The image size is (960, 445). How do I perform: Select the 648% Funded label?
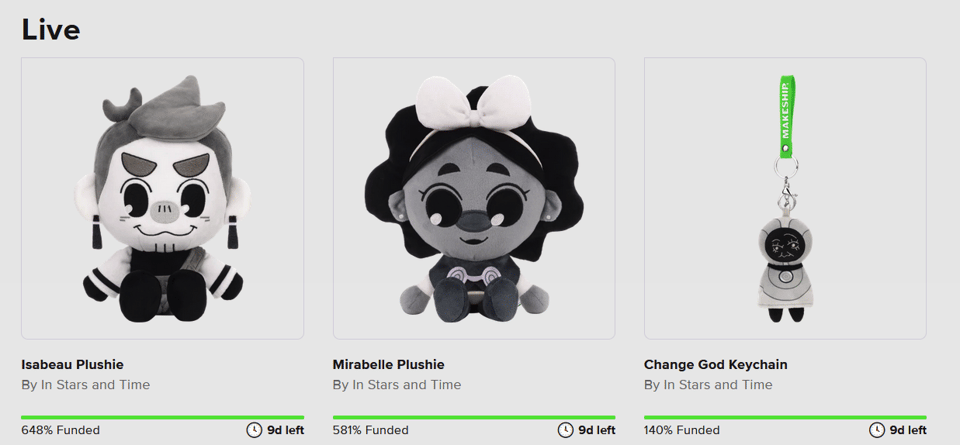pyautogui.click(x=60, y=430)
